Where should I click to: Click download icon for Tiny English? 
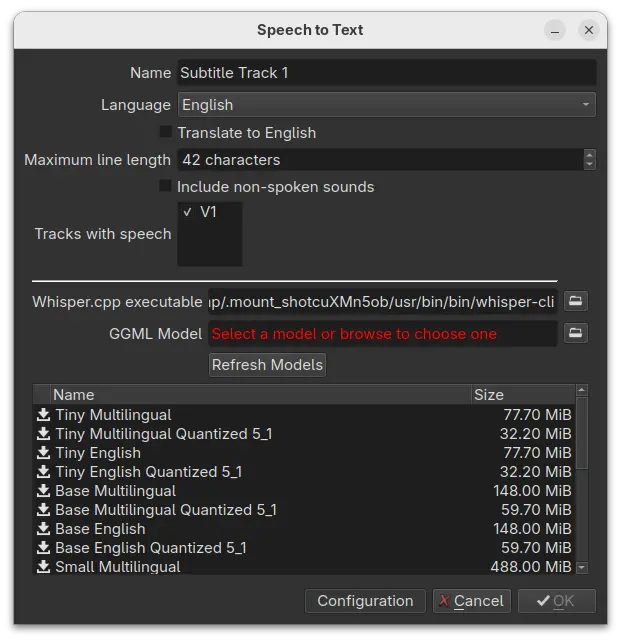pos(44,453)
